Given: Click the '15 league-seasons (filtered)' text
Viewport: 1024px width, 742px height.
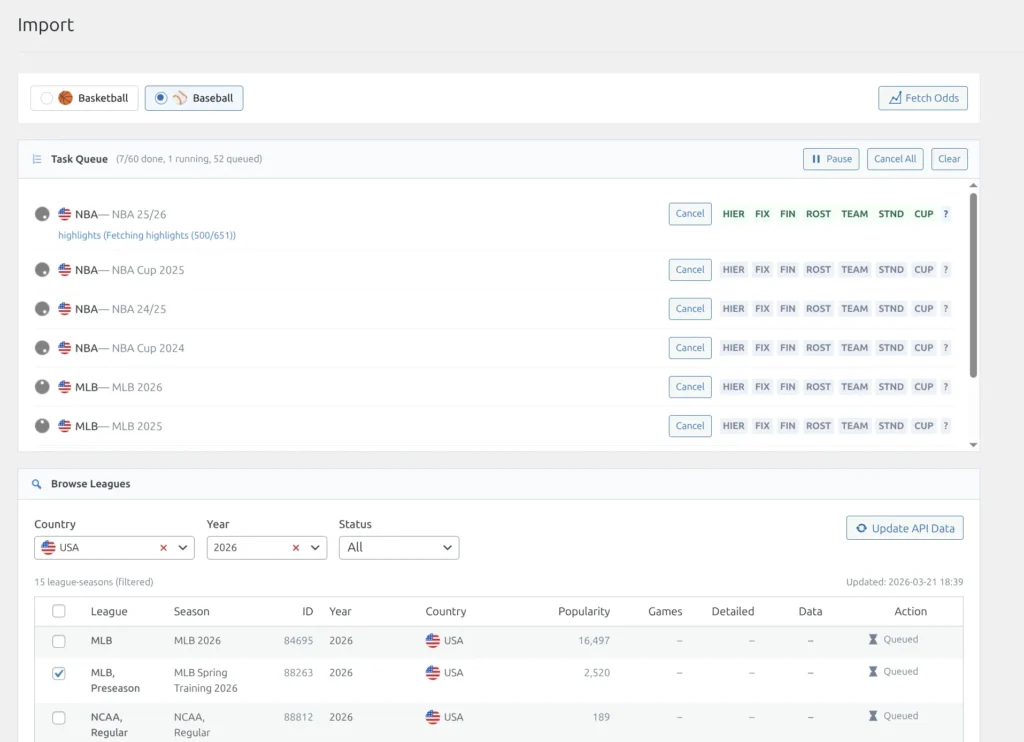Looking at the screenshot, I should click(94, 582).
